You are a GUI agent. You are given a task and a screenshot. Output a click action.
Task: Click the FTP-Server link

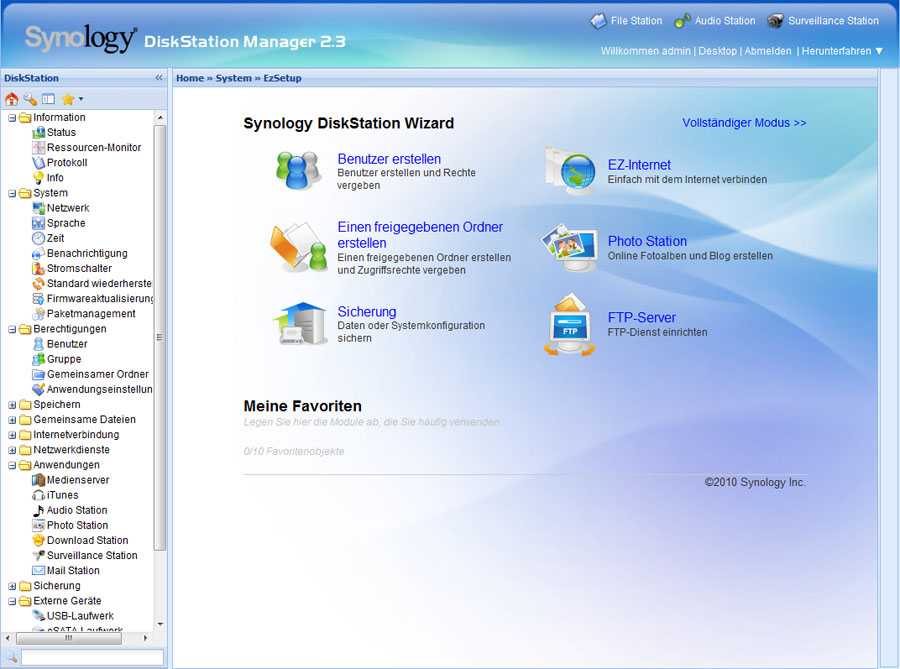[641, 317]
